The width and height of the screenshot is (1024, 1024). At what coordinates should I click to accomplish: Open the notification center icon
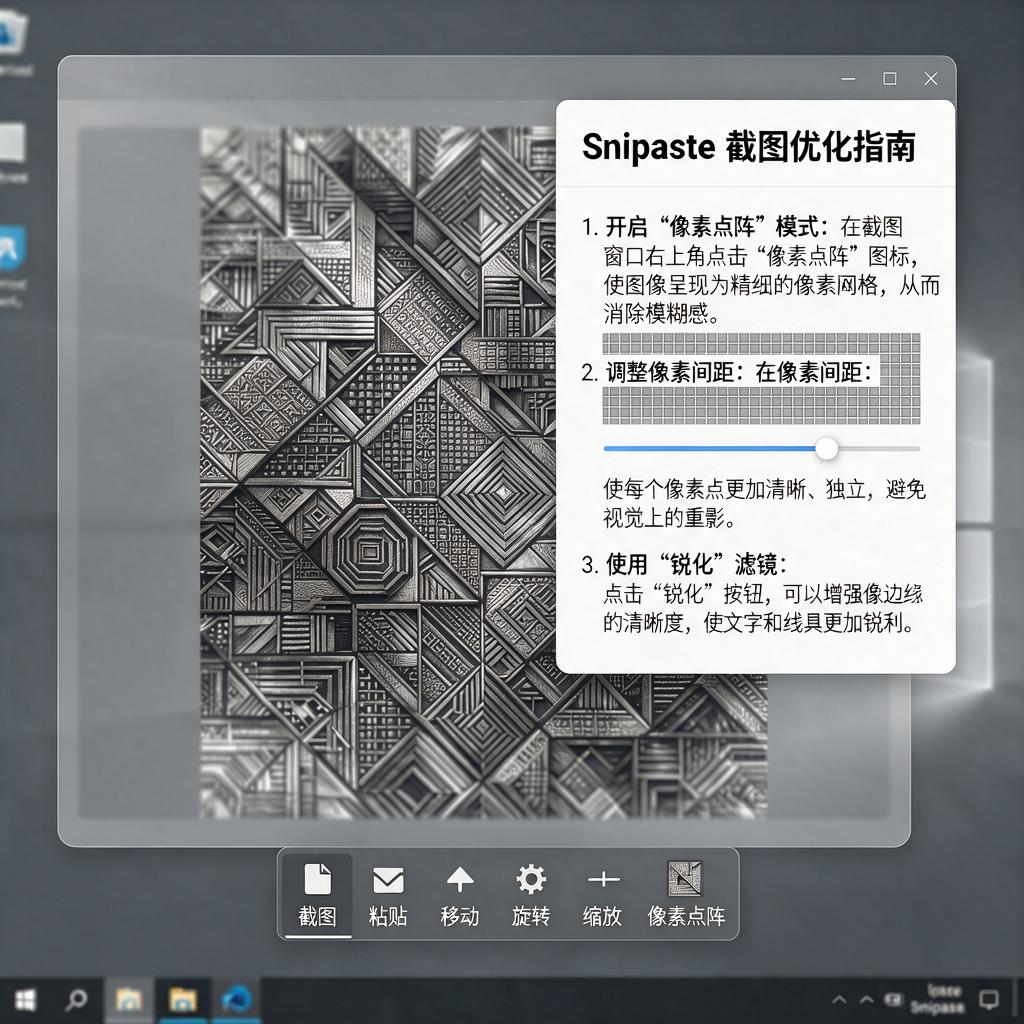click(x=989, y=999)
